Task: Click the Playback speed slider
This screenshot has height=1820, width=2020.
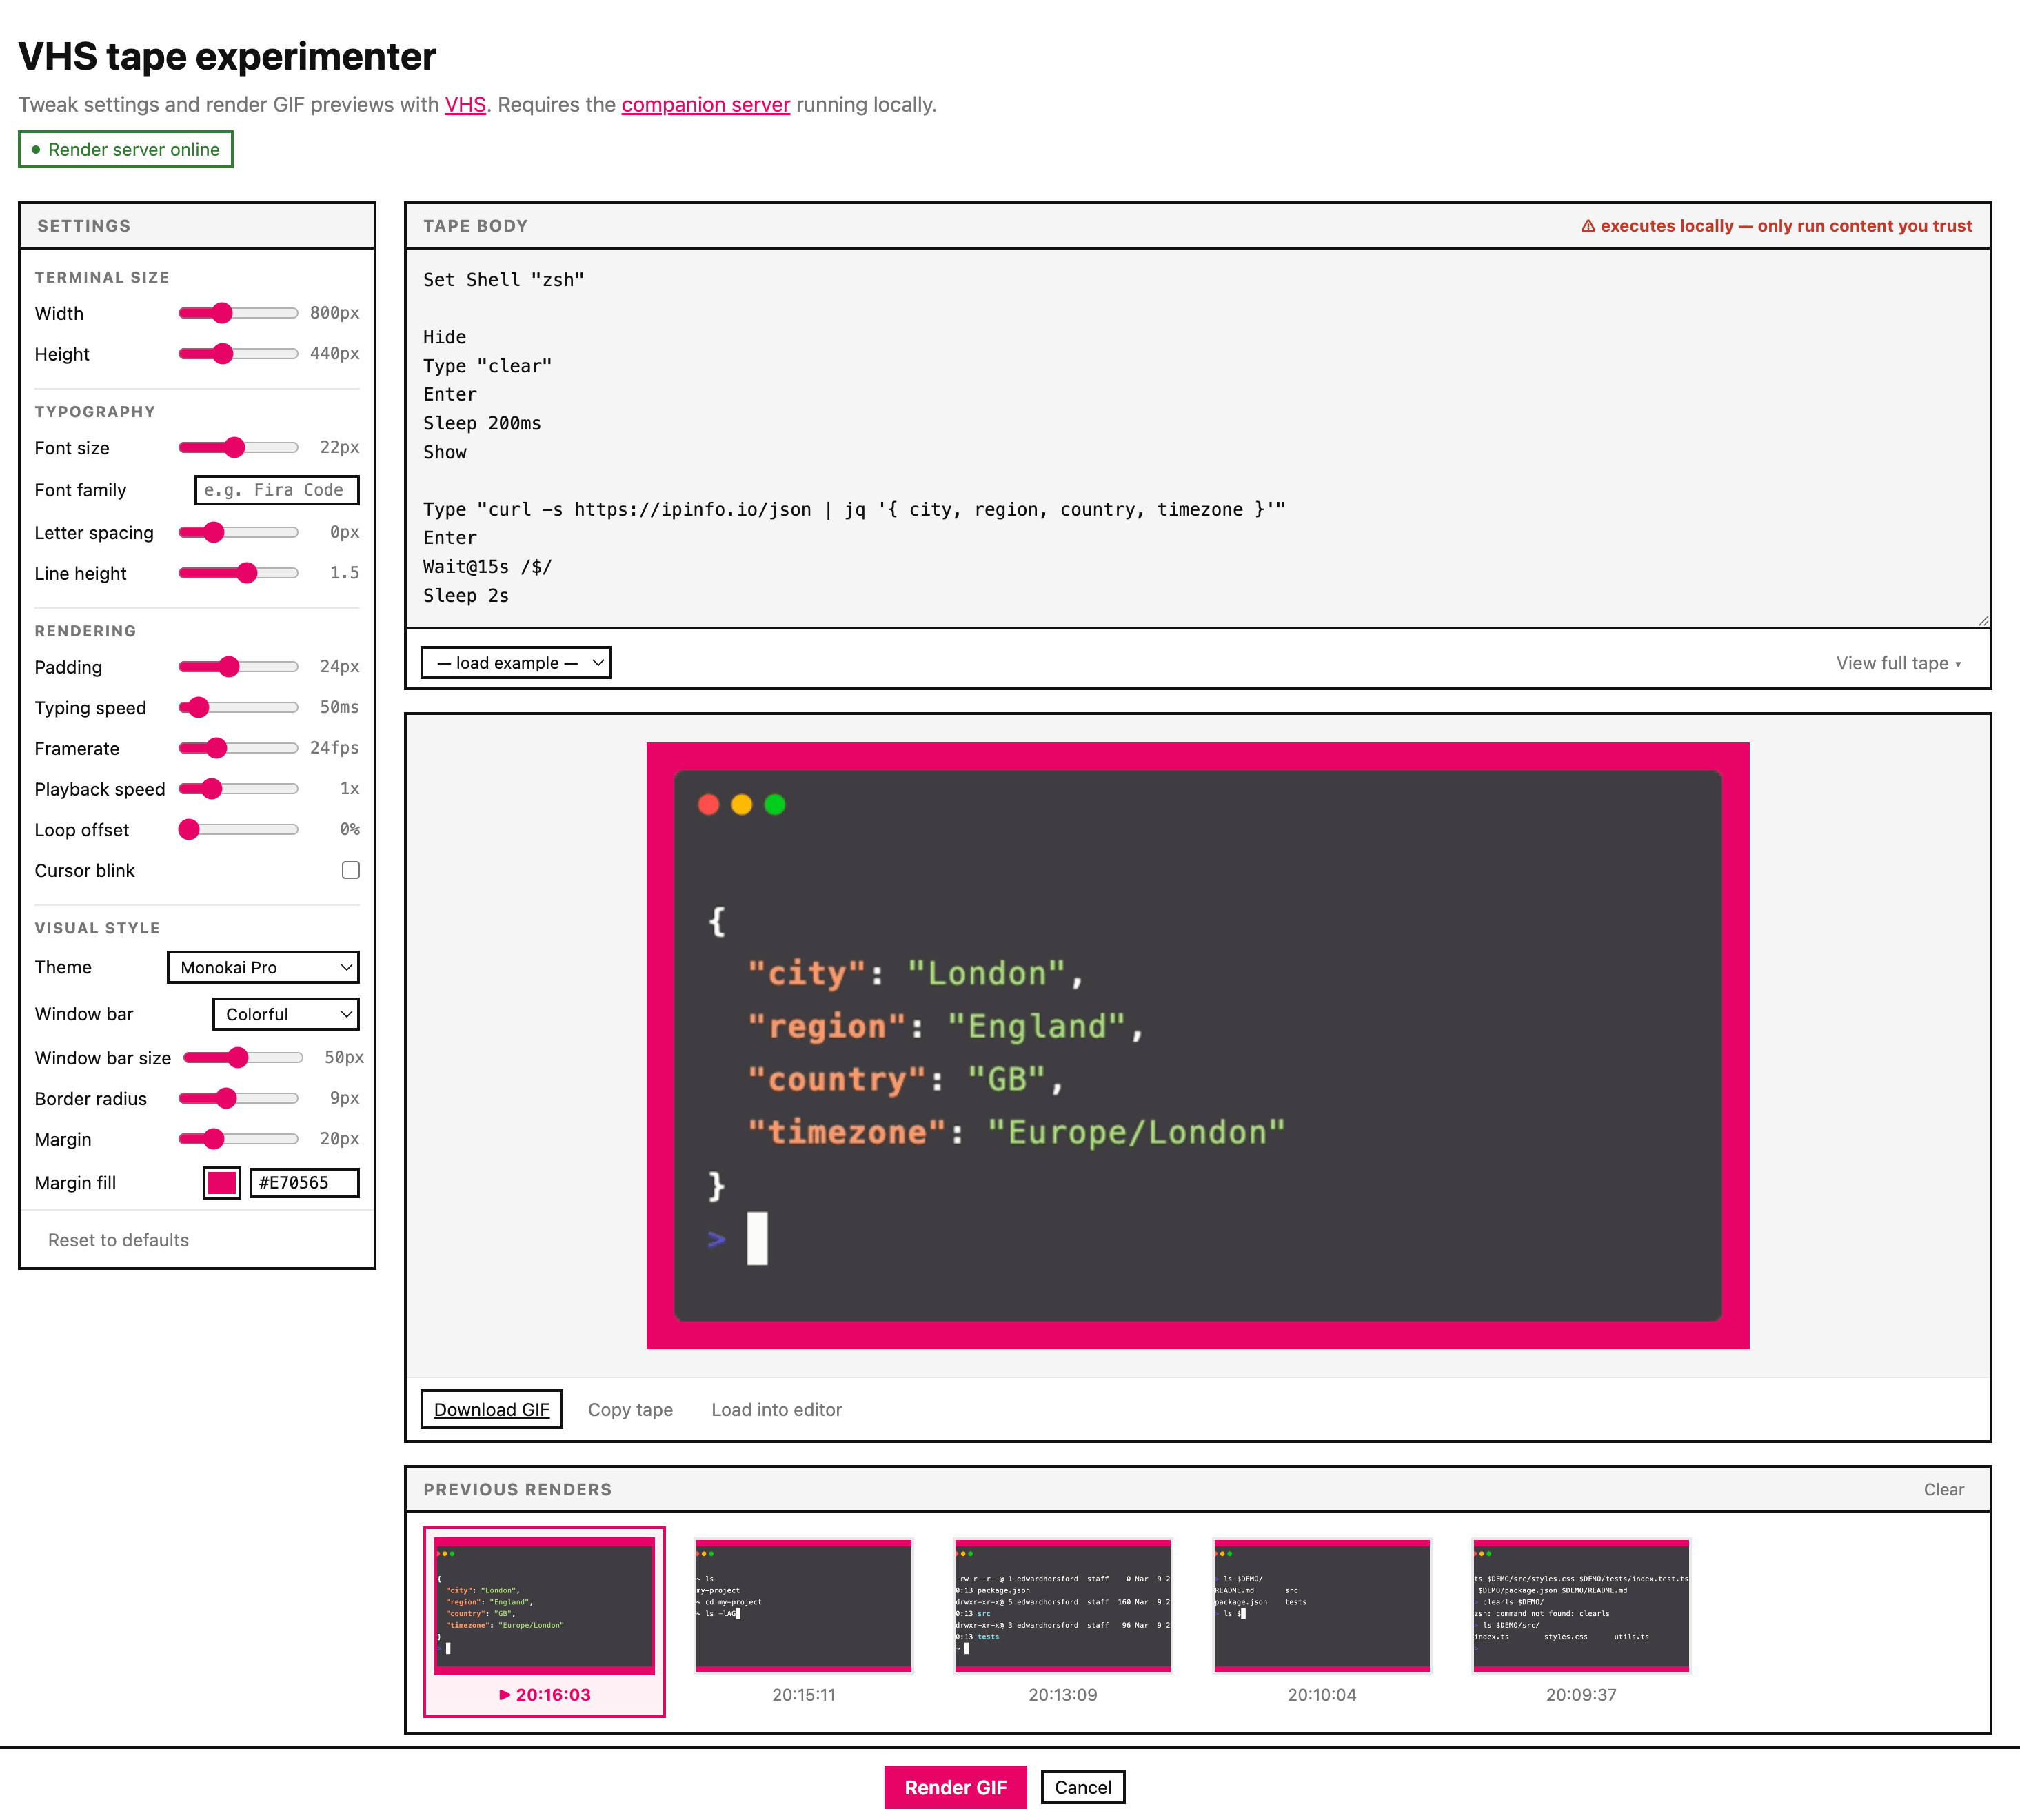Action: pyautogui.click(x=238, y=789)
